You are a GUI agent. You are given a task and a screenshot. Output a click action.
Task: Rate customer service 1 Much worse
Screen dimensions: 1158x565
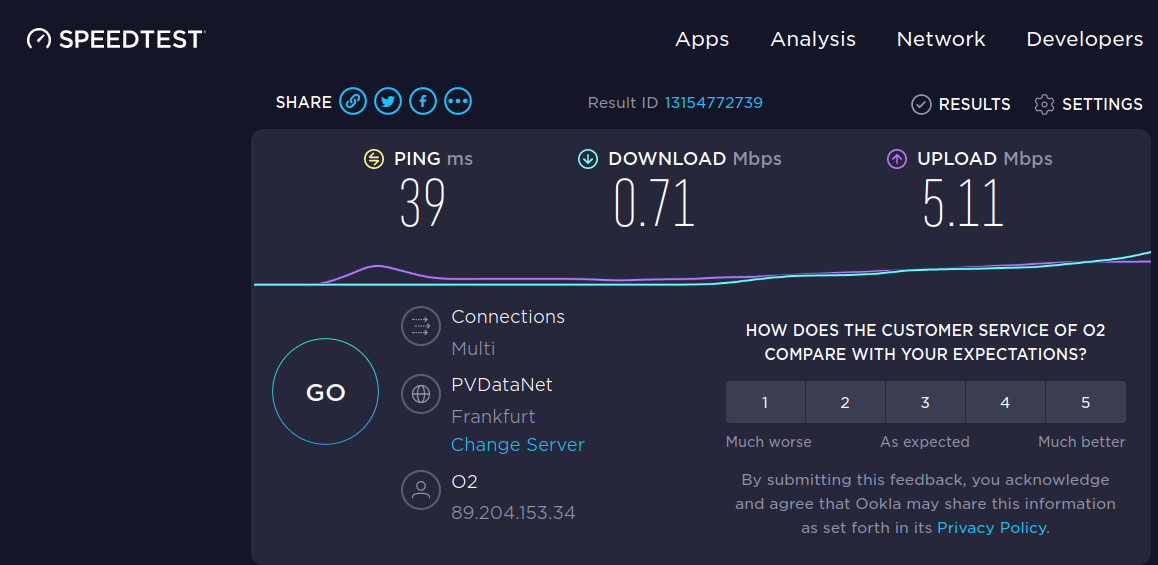[x=765, y=403]
